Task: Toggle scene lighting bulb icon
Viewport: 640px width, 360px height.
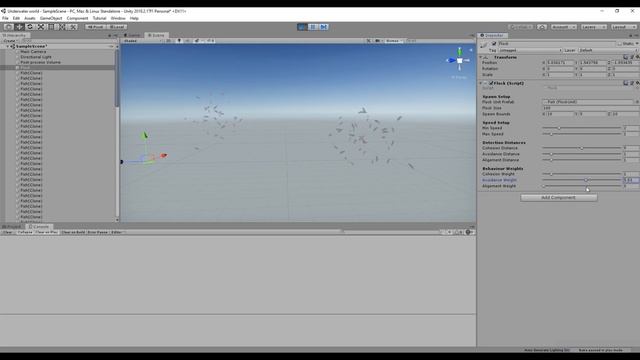Action: (x=179, y=41)
